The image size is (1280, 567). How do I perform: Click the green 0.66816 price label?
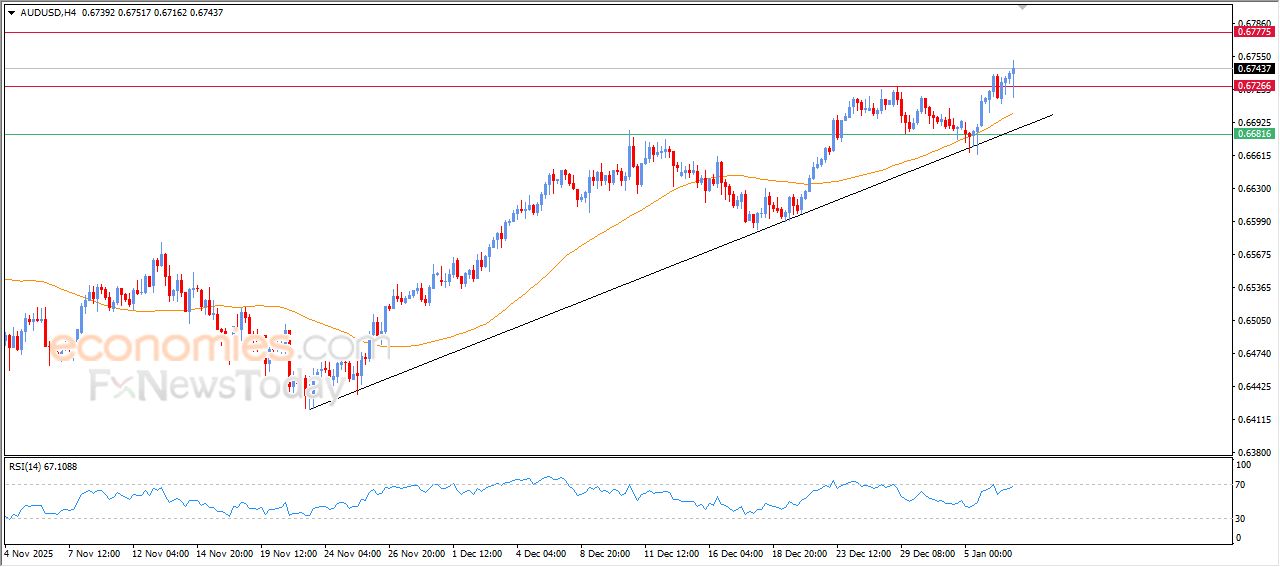tap(1254, 134)
